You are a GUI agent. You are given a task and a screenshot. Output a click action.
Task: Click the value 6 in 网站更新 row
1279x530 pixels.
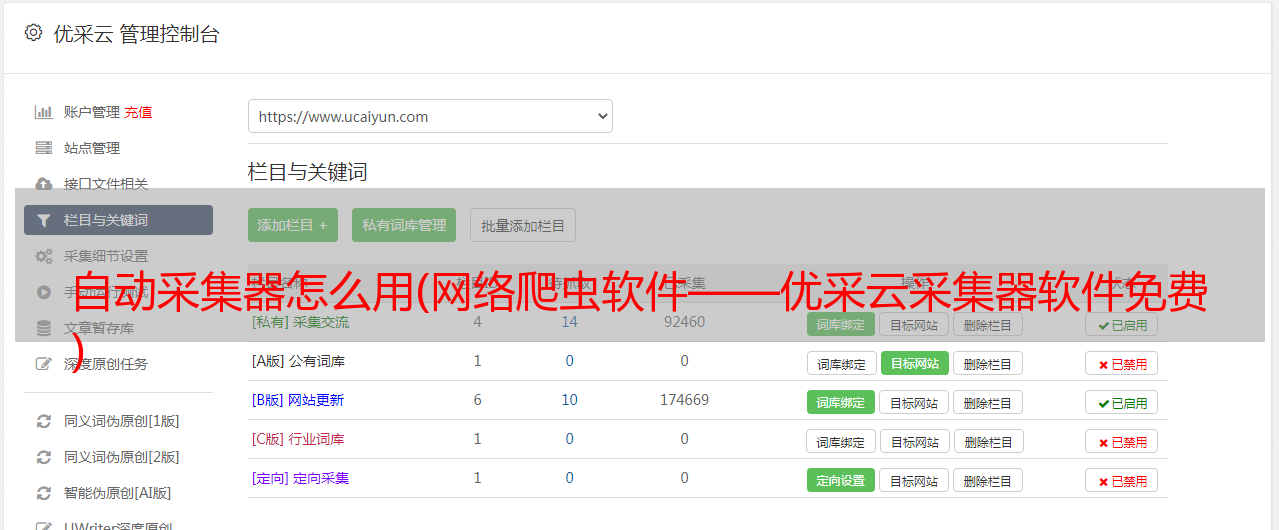(x=477, y=400)
